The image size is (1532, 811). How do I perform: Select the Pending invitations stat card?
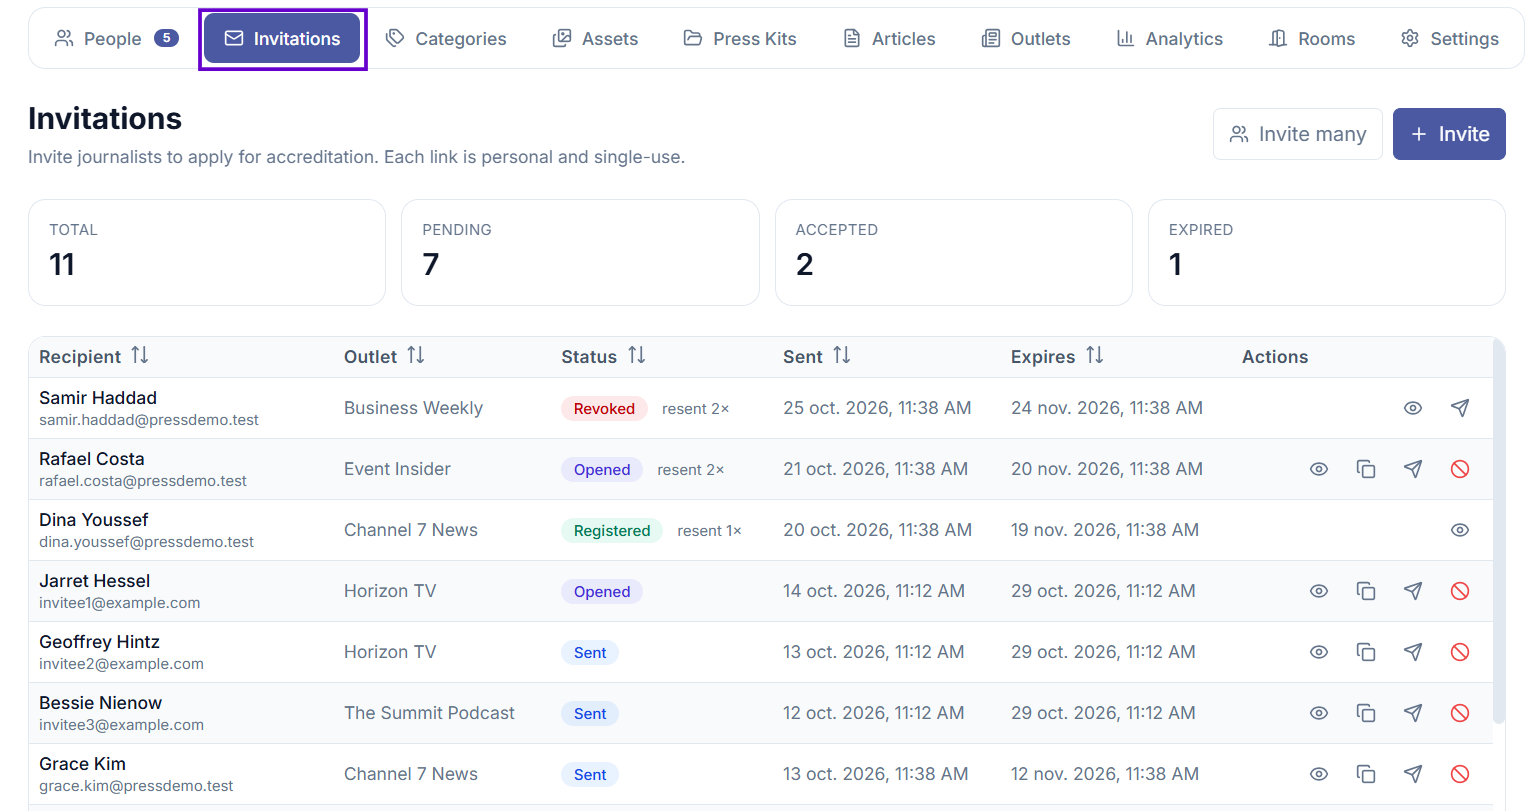click(x=580, y=252)
